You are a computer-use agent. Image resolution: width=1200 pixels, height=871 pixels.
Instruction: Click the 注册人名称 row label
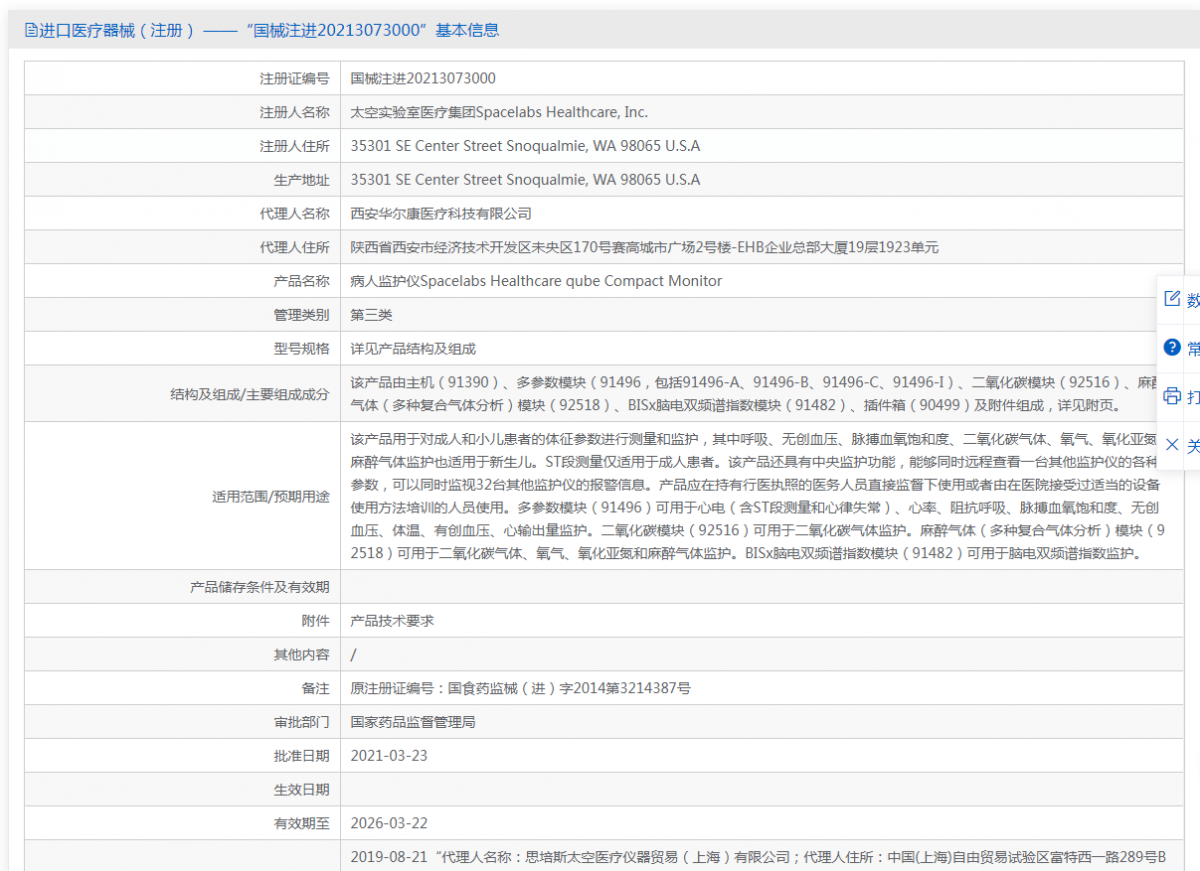(294, 113)
